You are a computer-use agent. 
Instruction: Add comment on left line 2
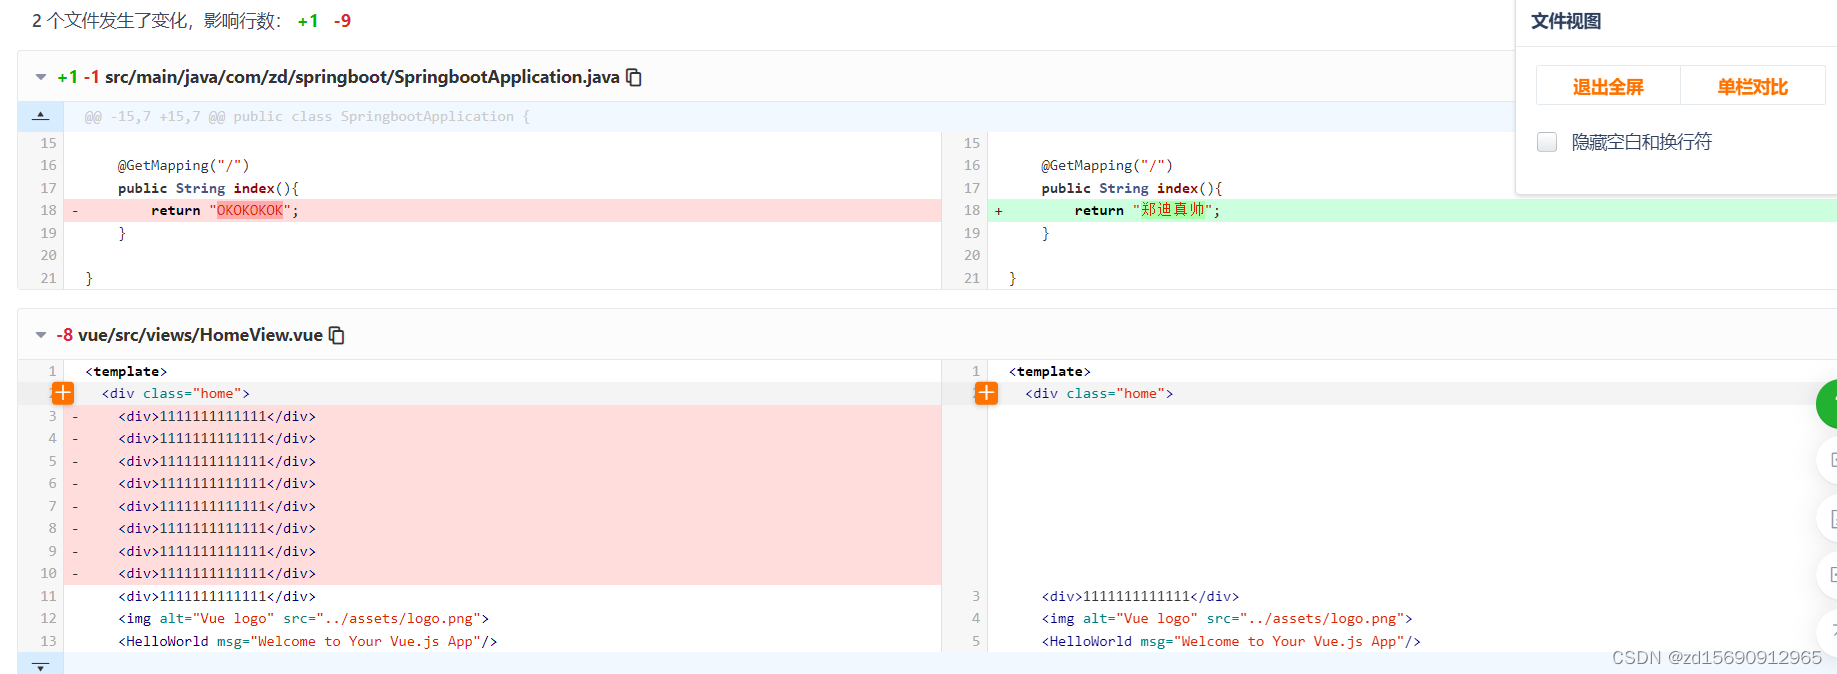[x=62, y=393]
